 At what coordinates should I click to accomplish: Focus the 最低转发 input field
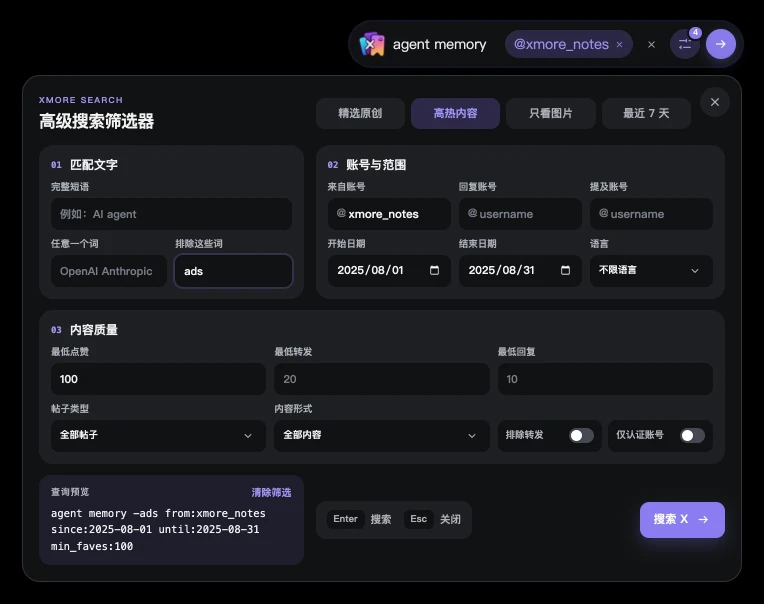382,379
